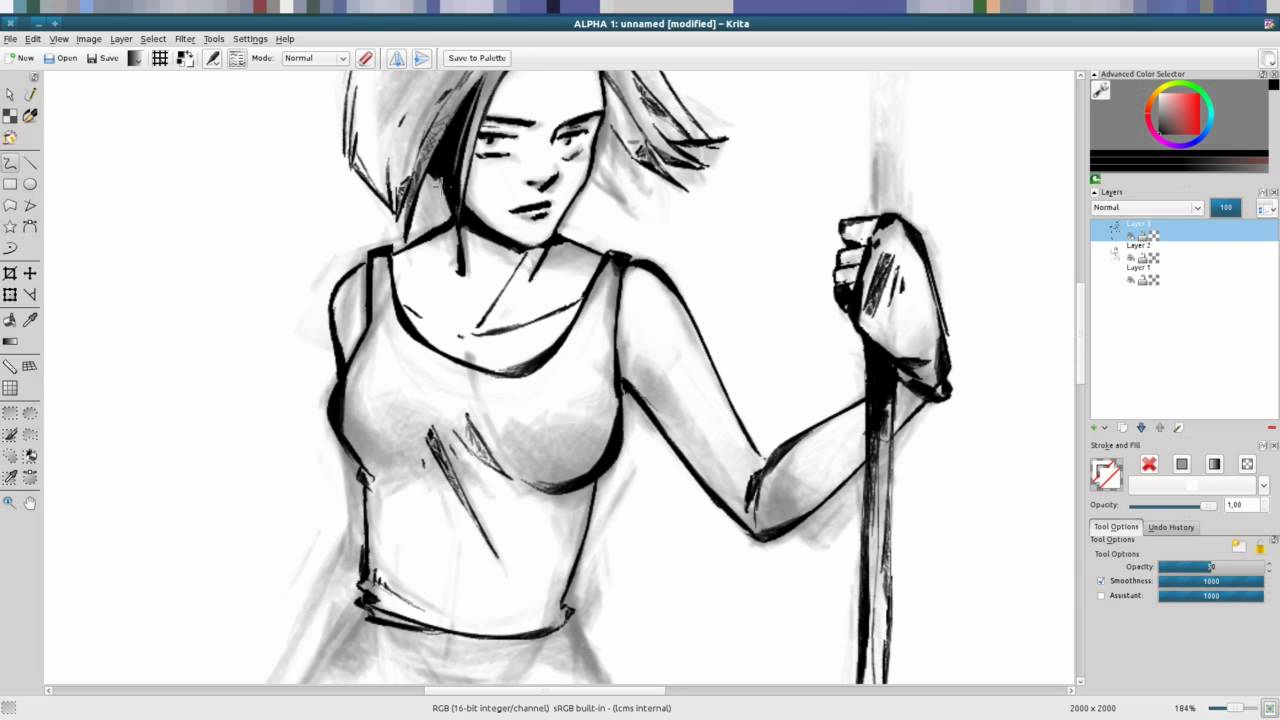Disable the Smoothness checkbox

click(x=1101, y=581)
